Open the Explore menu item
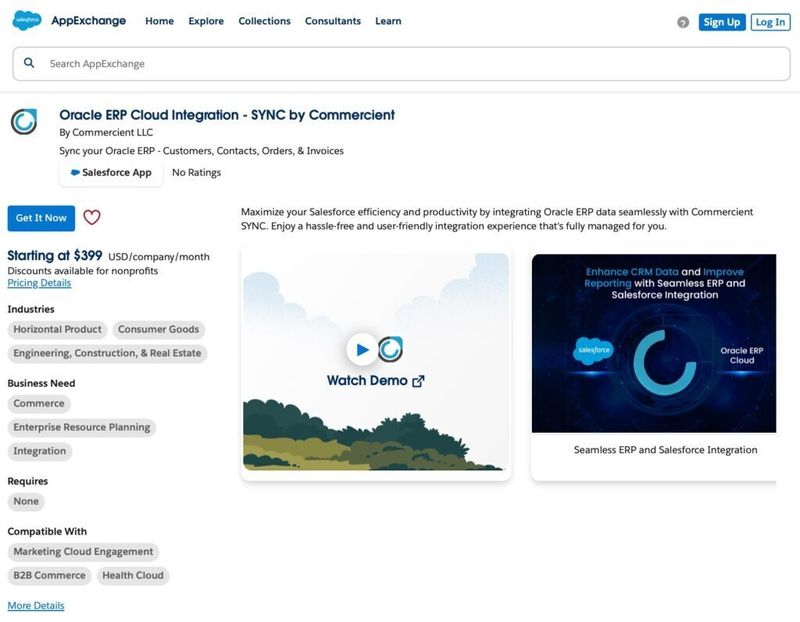 point(206,21)
